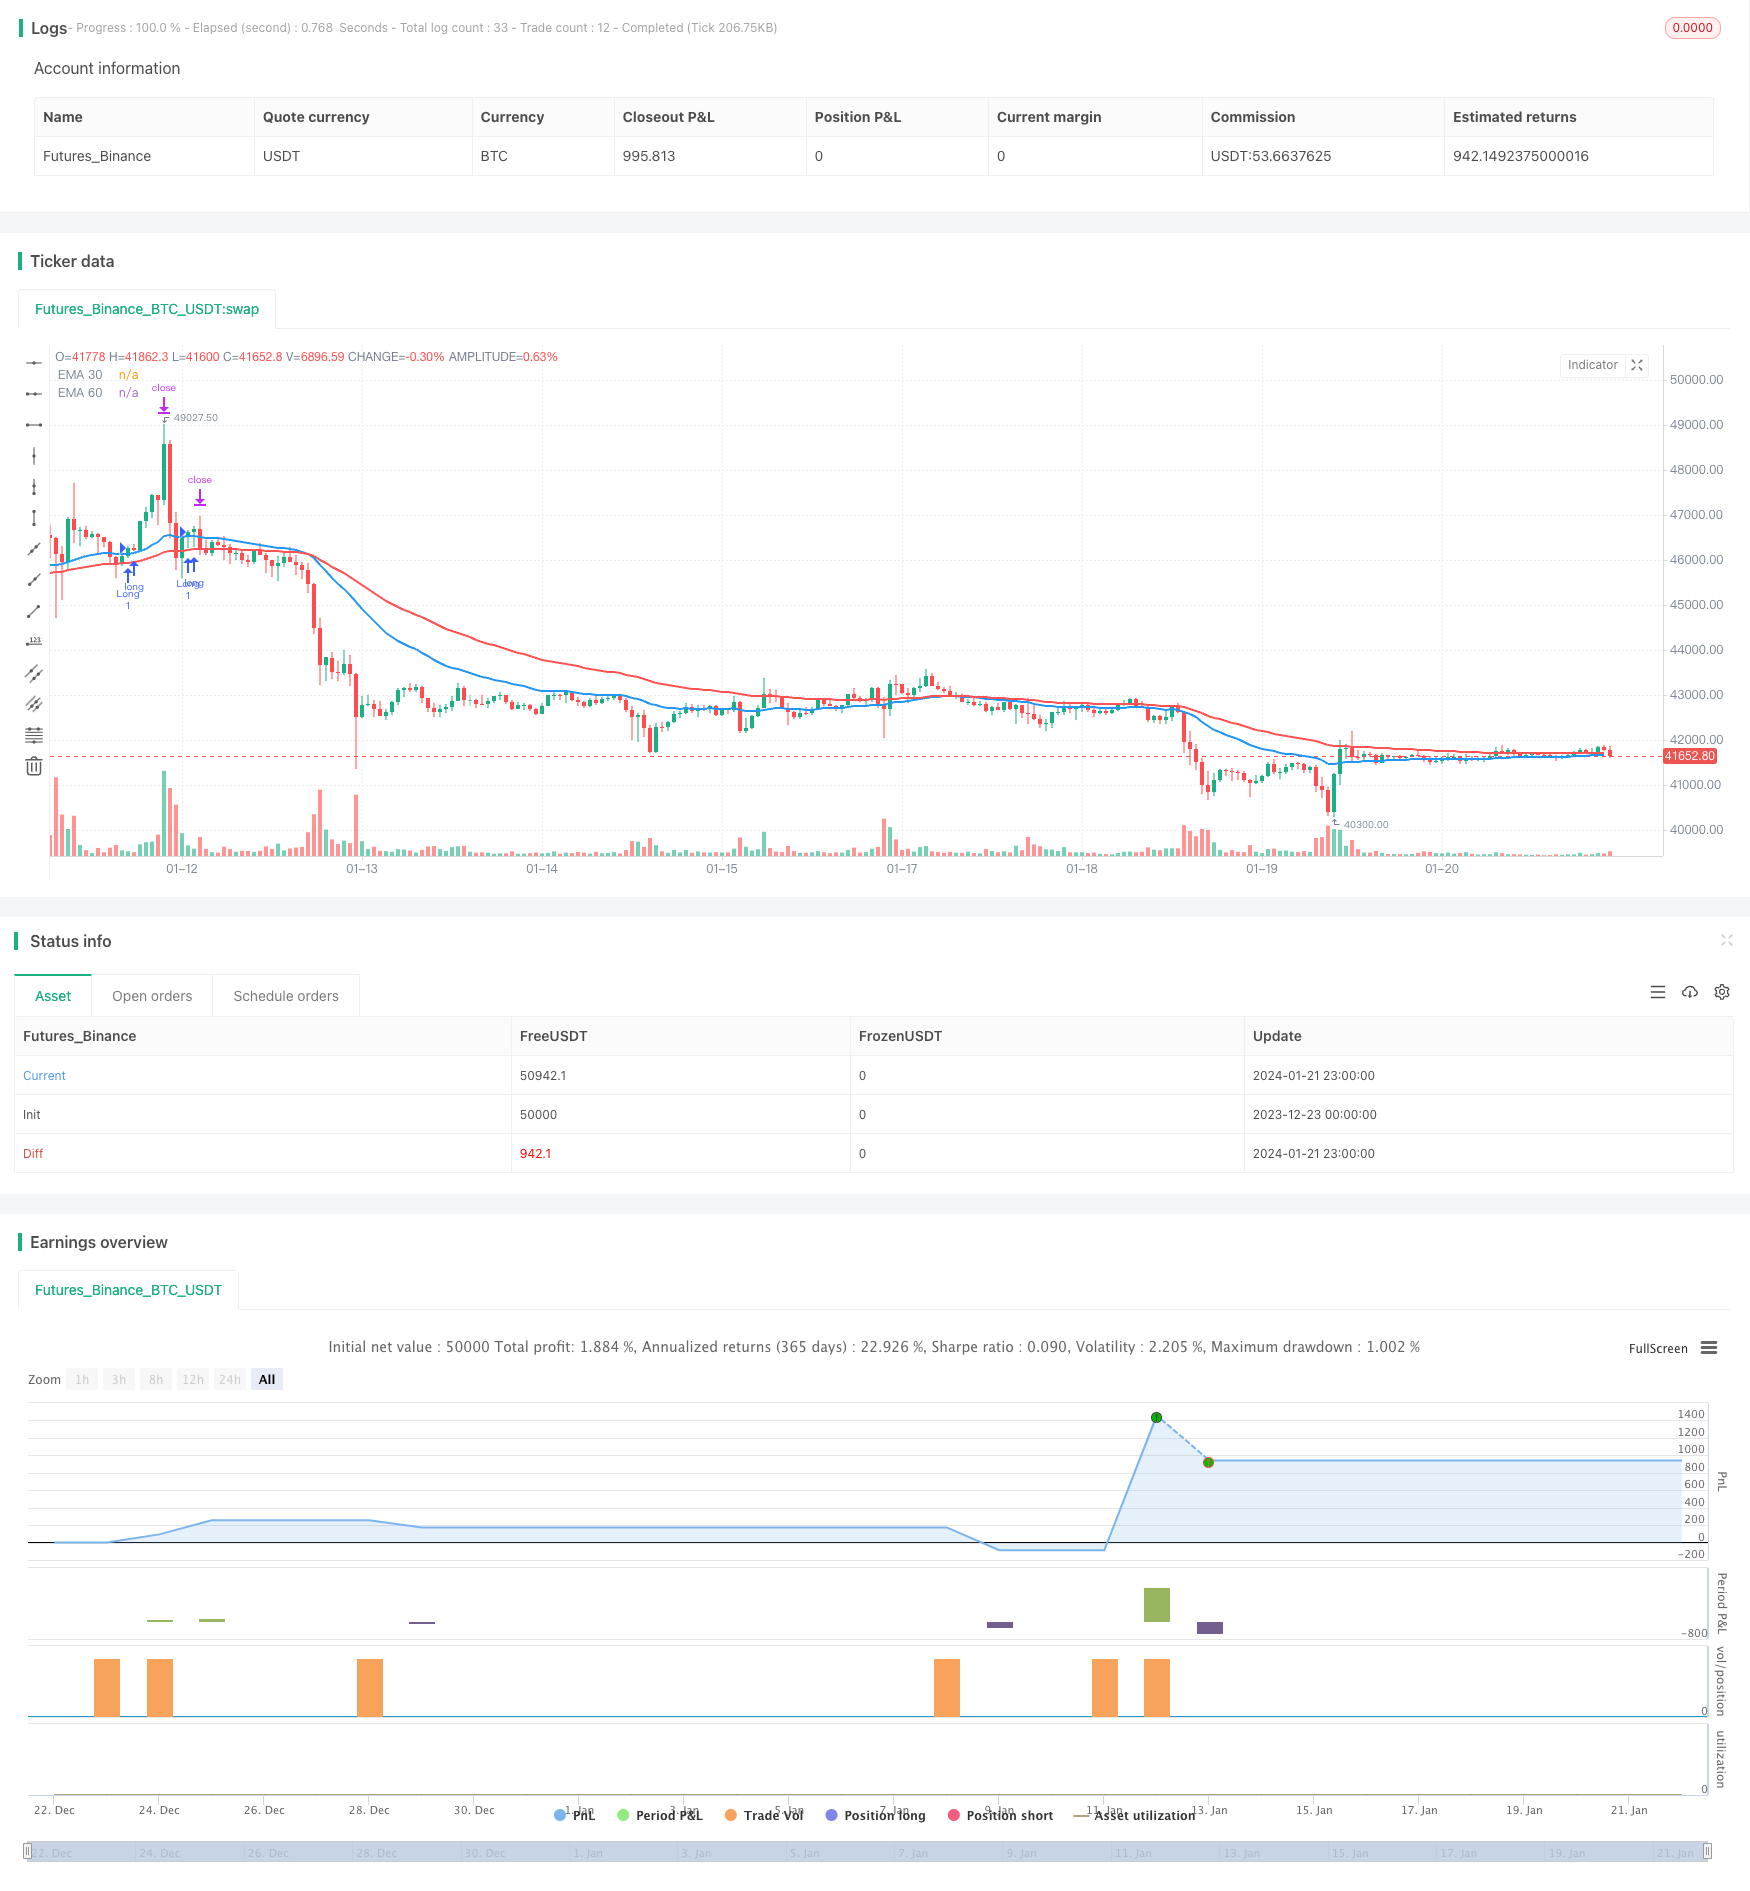Screen dimensions: 1750x1891
Task: Download asset data via the cloud icon
Action: 1690,992
